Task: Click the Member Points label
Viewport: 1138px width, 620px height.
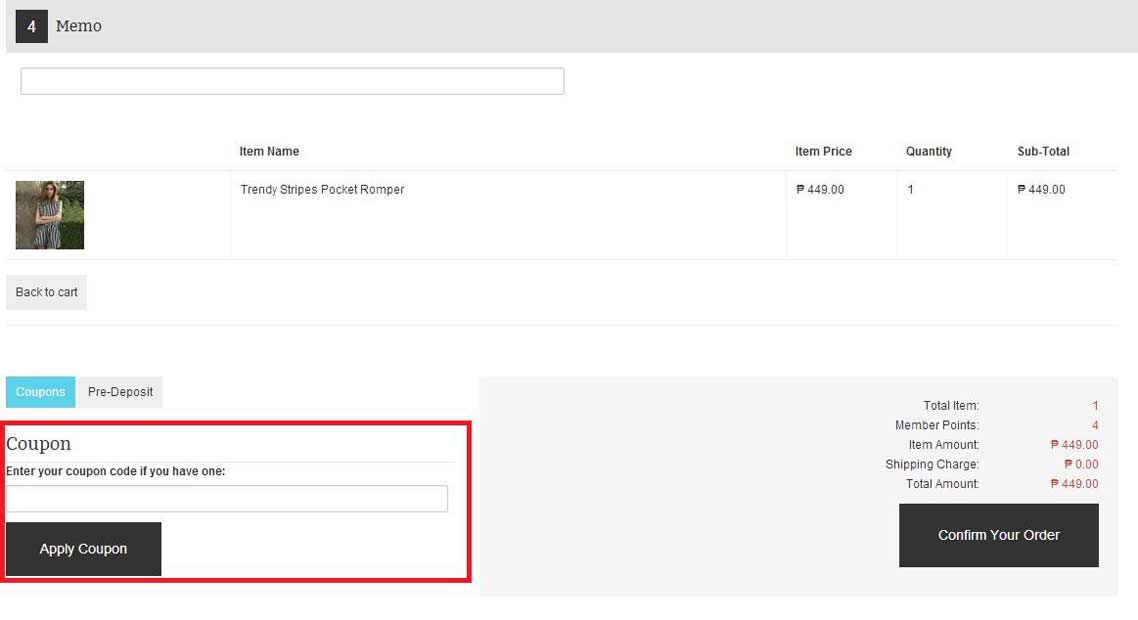Action: coord(936,425)
